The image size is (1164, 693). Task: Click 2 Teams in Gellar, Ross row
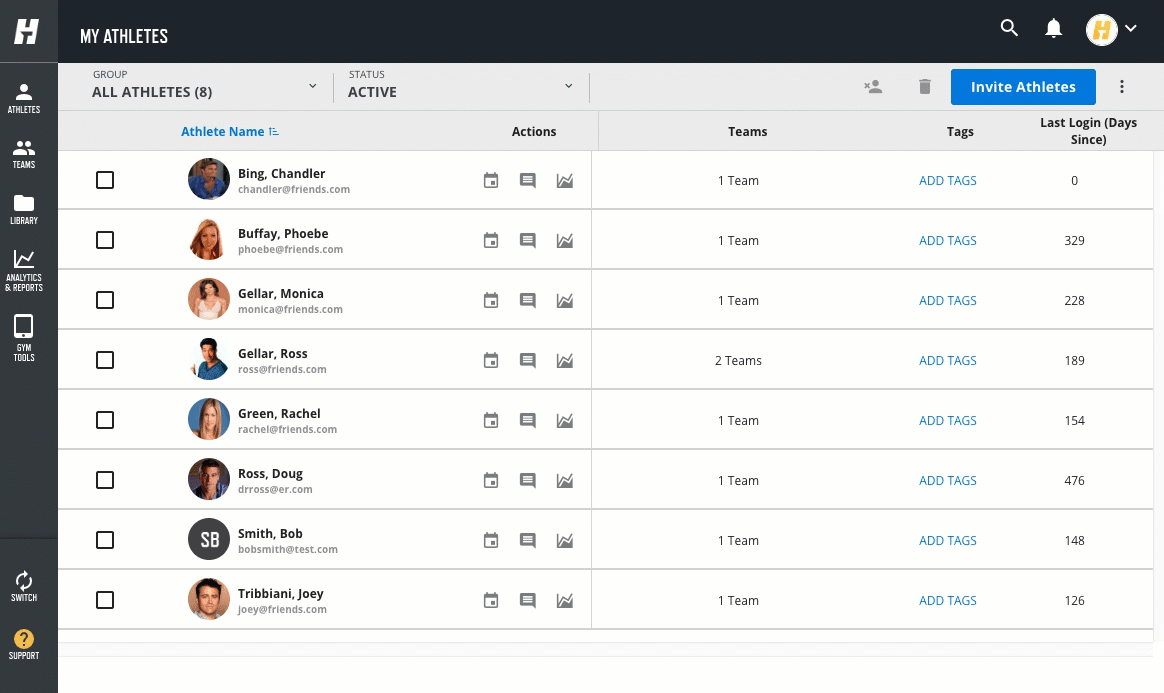click(738, 361)
